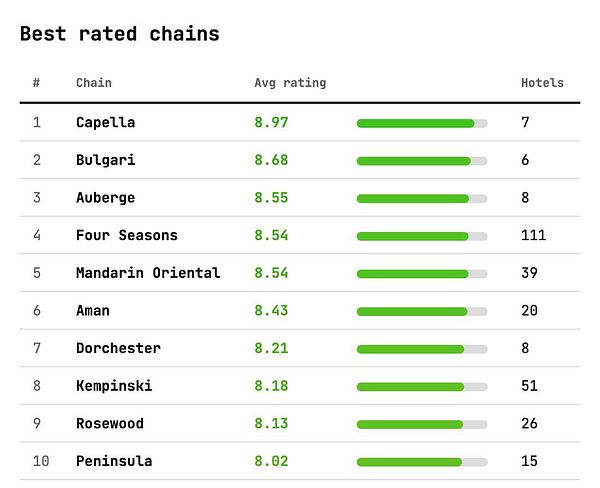This screenshot has width=600, height=488.
Task: Click the Aman rating progress bar
Action: click(422, 312)
